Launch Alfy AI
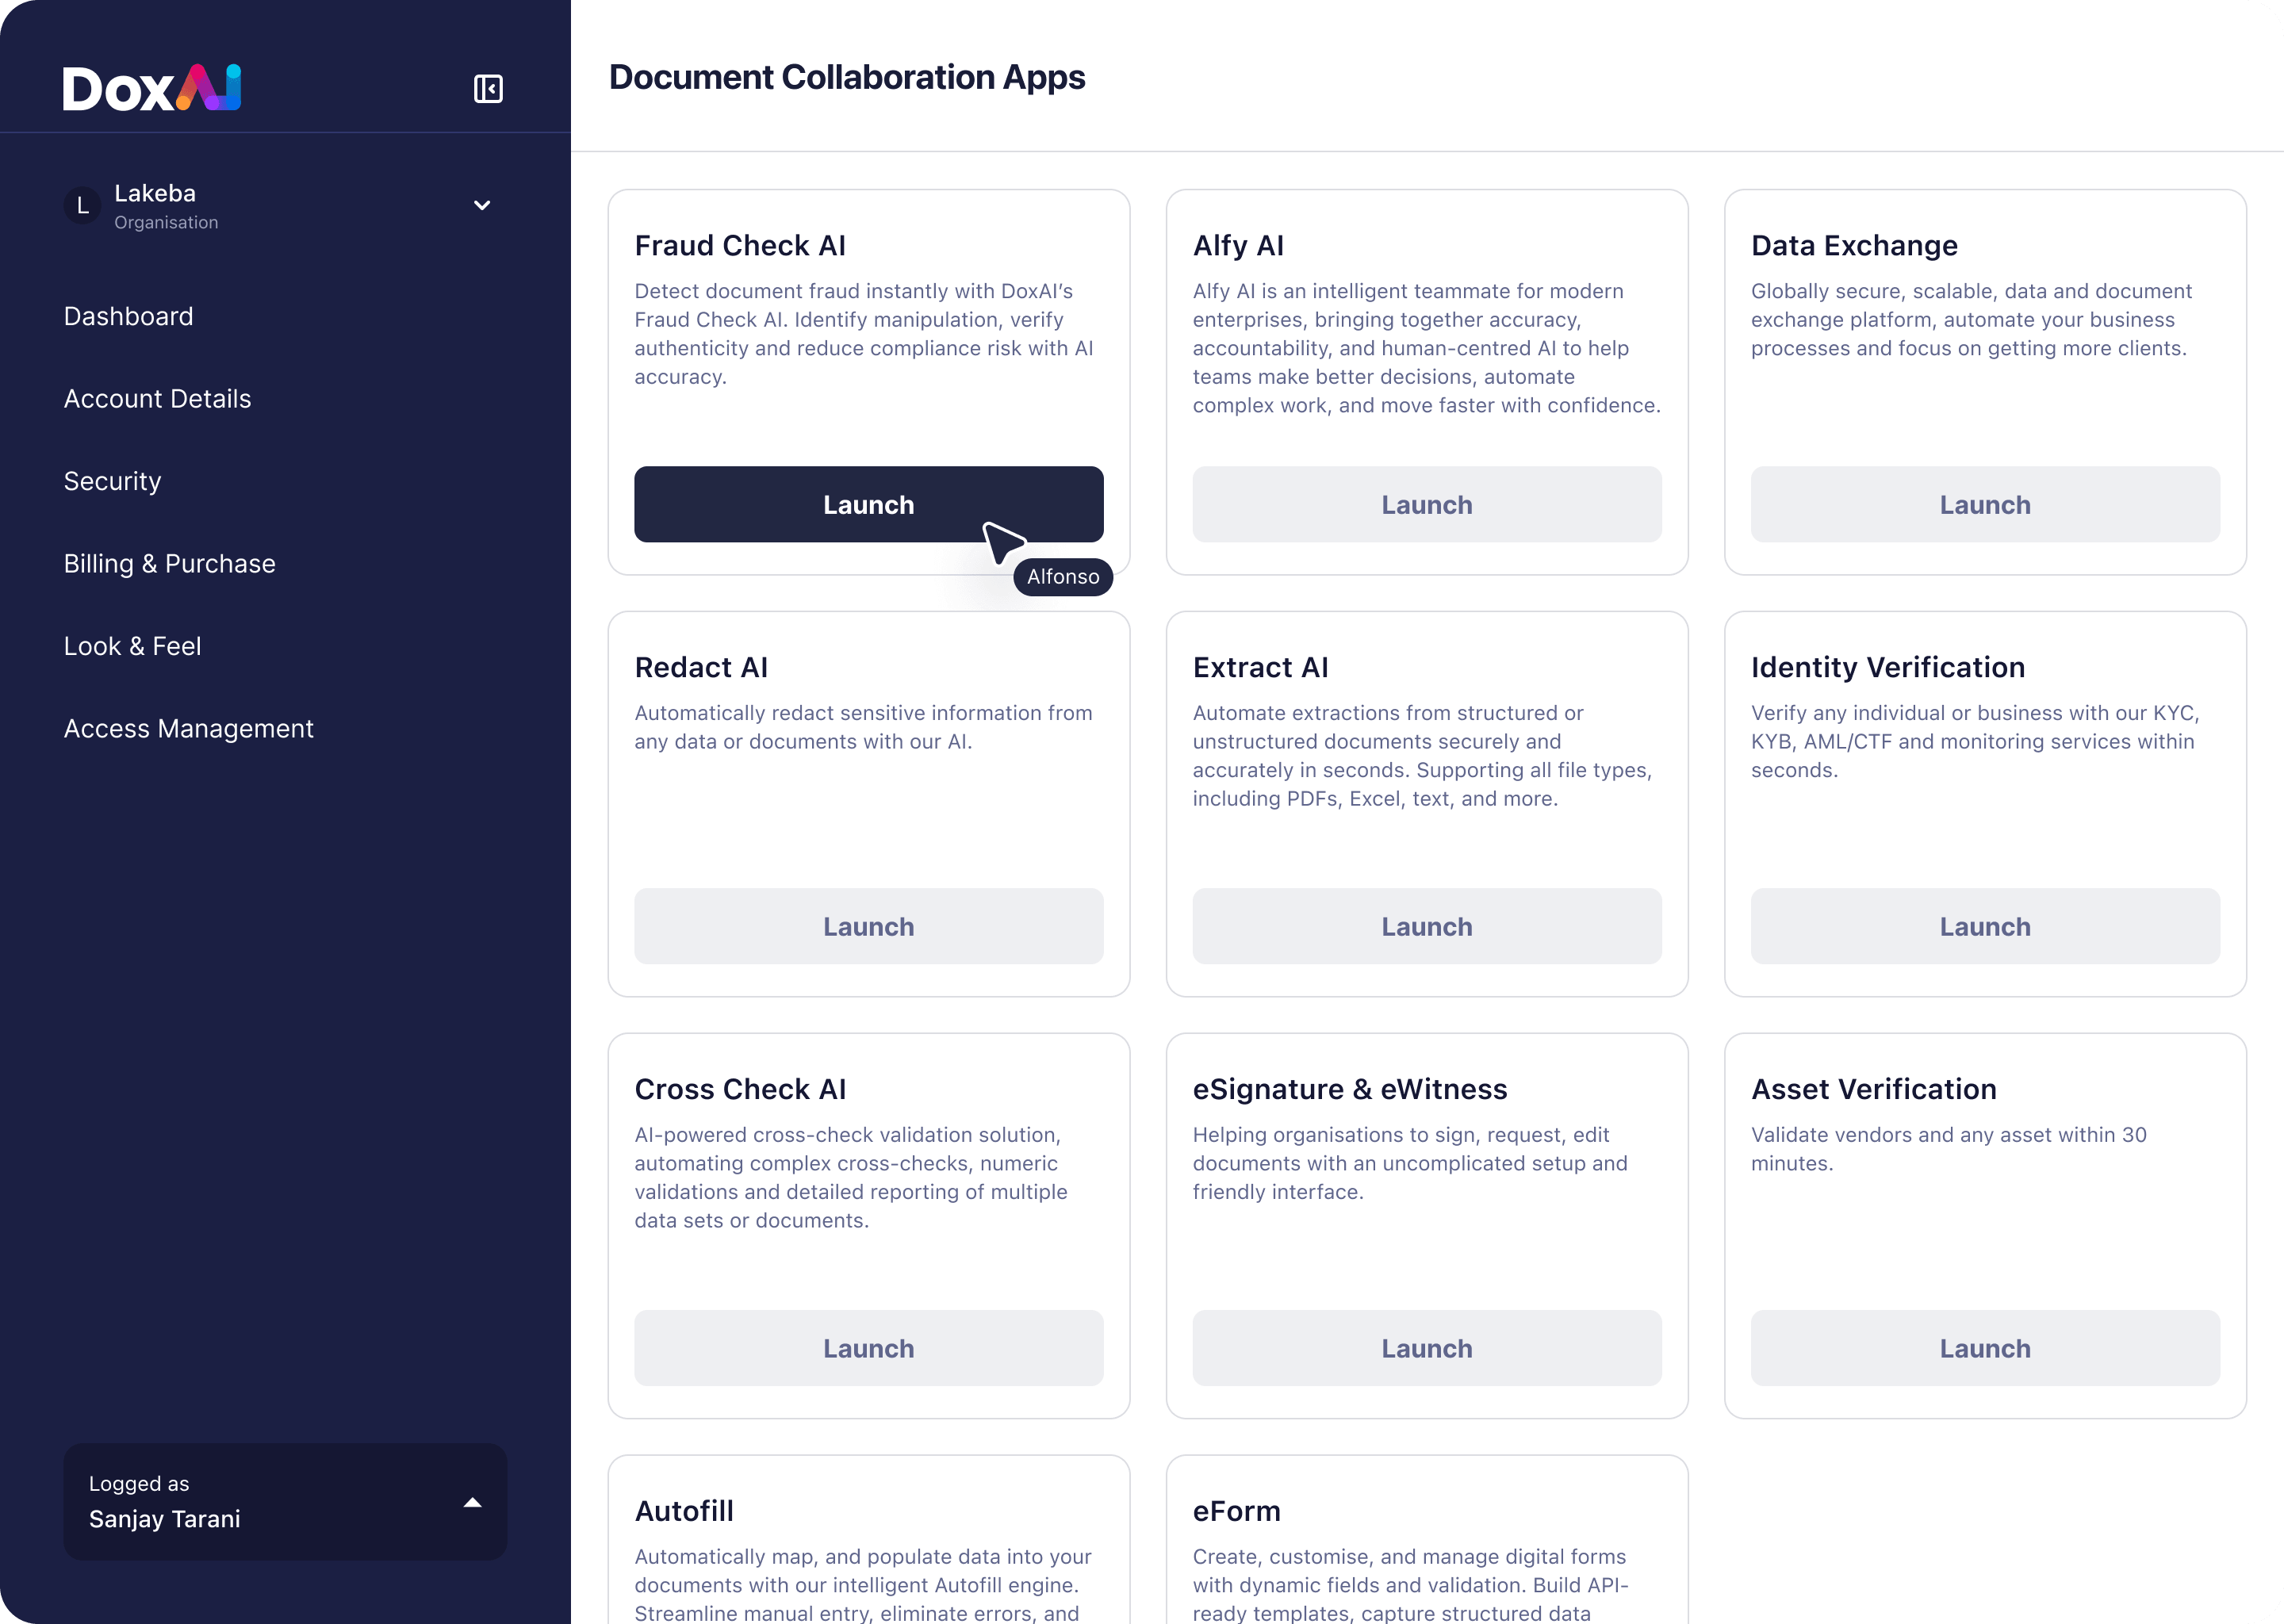Viewport: 2284px width, 1624px height. 1426,504
